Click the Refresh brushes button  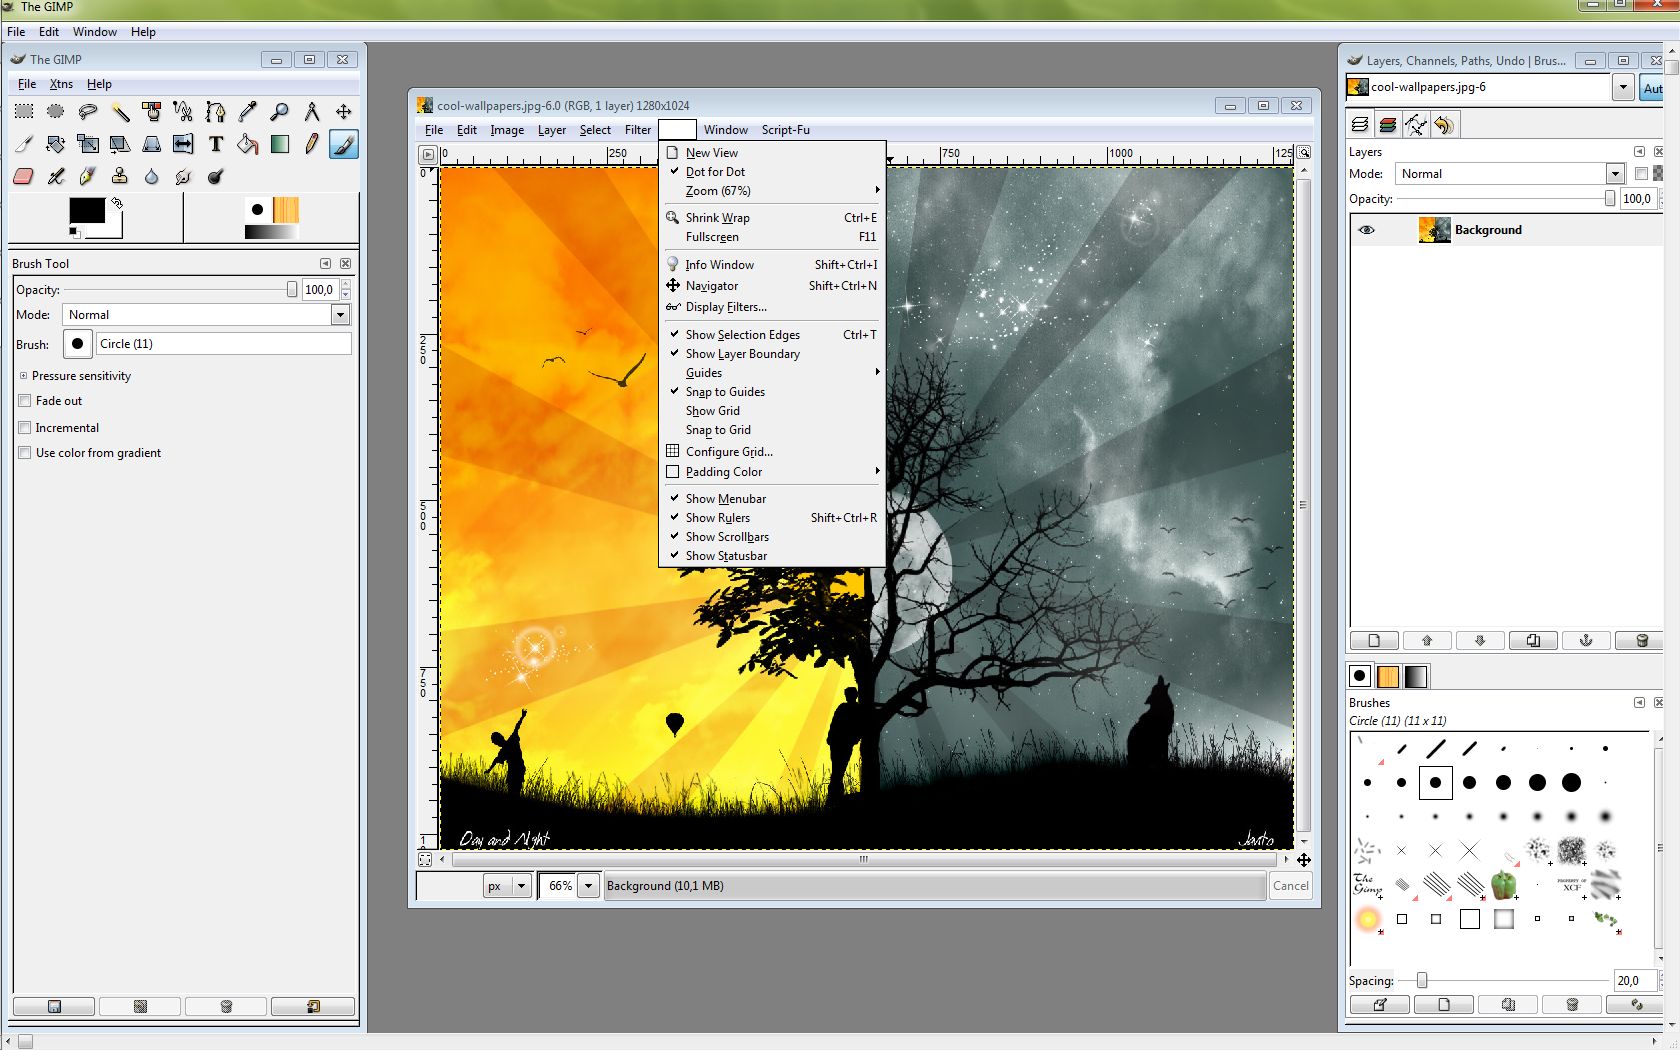tap(1636, 1005)
